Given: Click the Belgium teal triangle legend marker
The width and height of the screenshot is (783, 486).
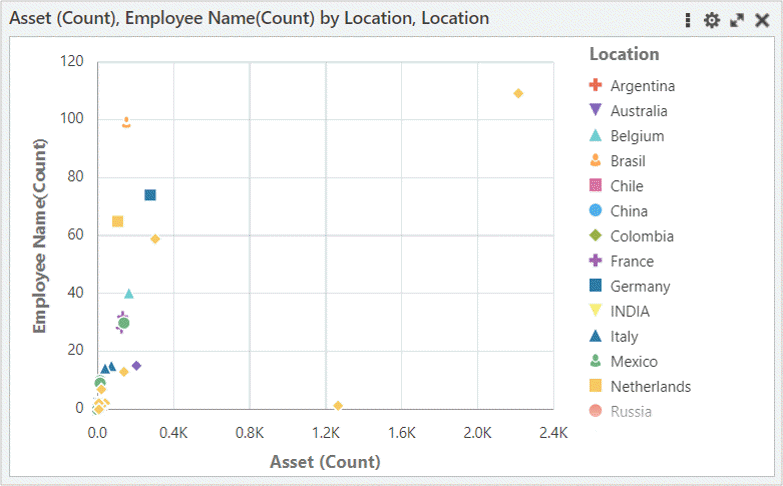Looking at the screenshot, I should (595, 135).
